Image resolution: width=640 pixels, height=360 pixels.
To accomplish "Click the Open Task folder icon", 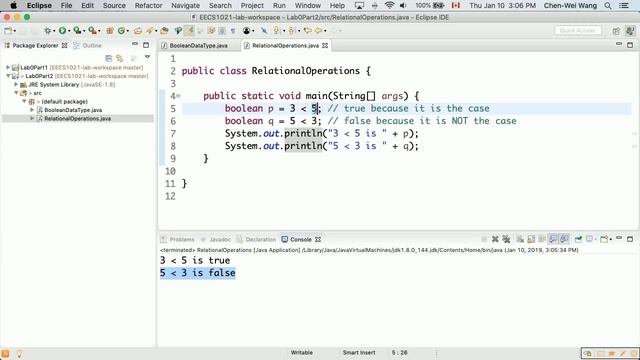I will [164, 31].
